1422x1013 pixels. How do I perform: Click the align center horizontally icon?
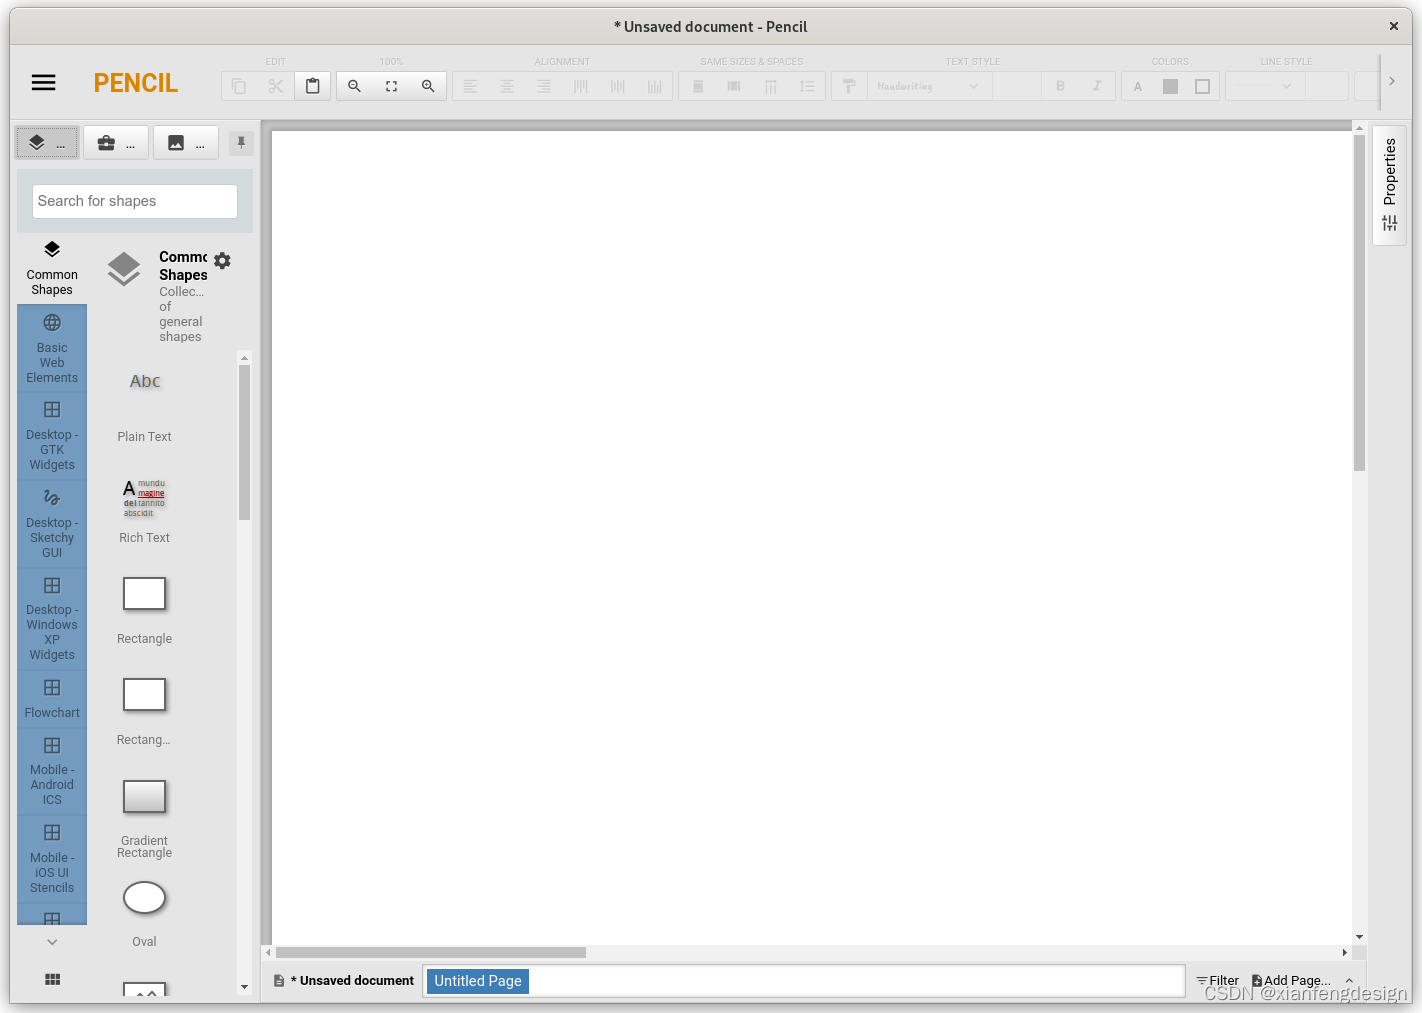pos(507,86)
